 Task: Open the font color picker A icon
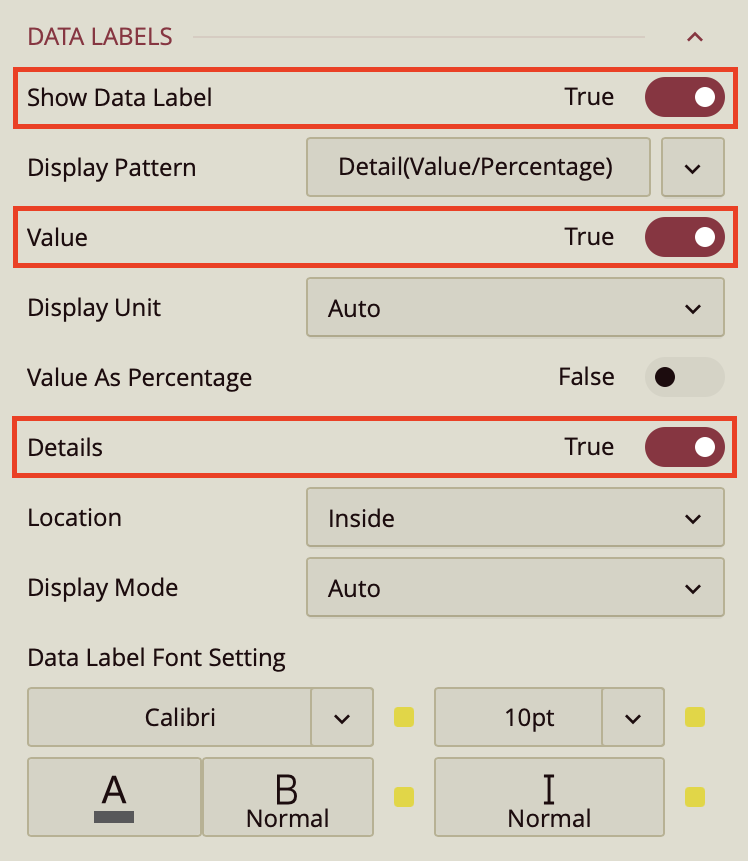coord(114,797)
